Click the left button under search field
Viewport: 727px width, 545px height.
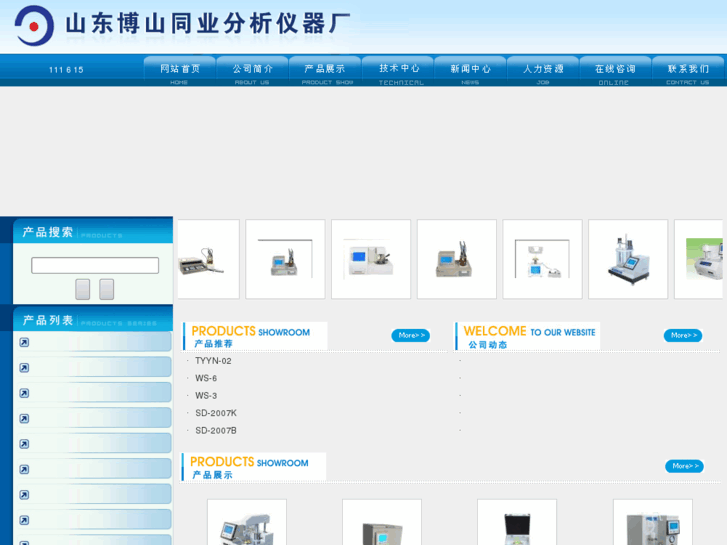(83, 289)
